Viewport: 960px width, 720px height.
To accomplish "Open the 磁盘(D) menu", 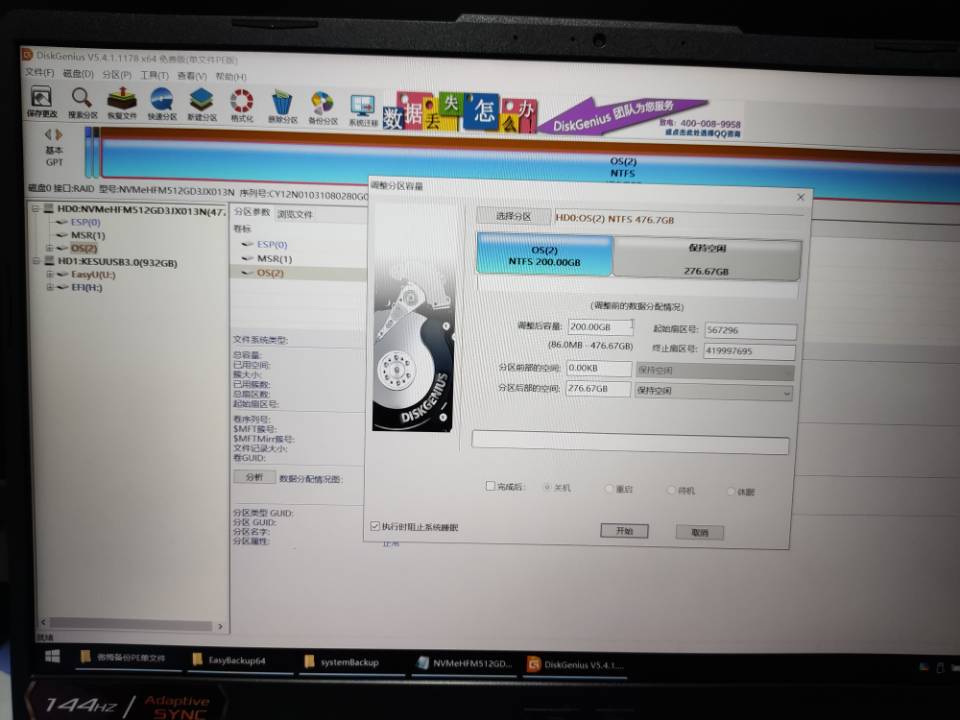I will point(78,73).
